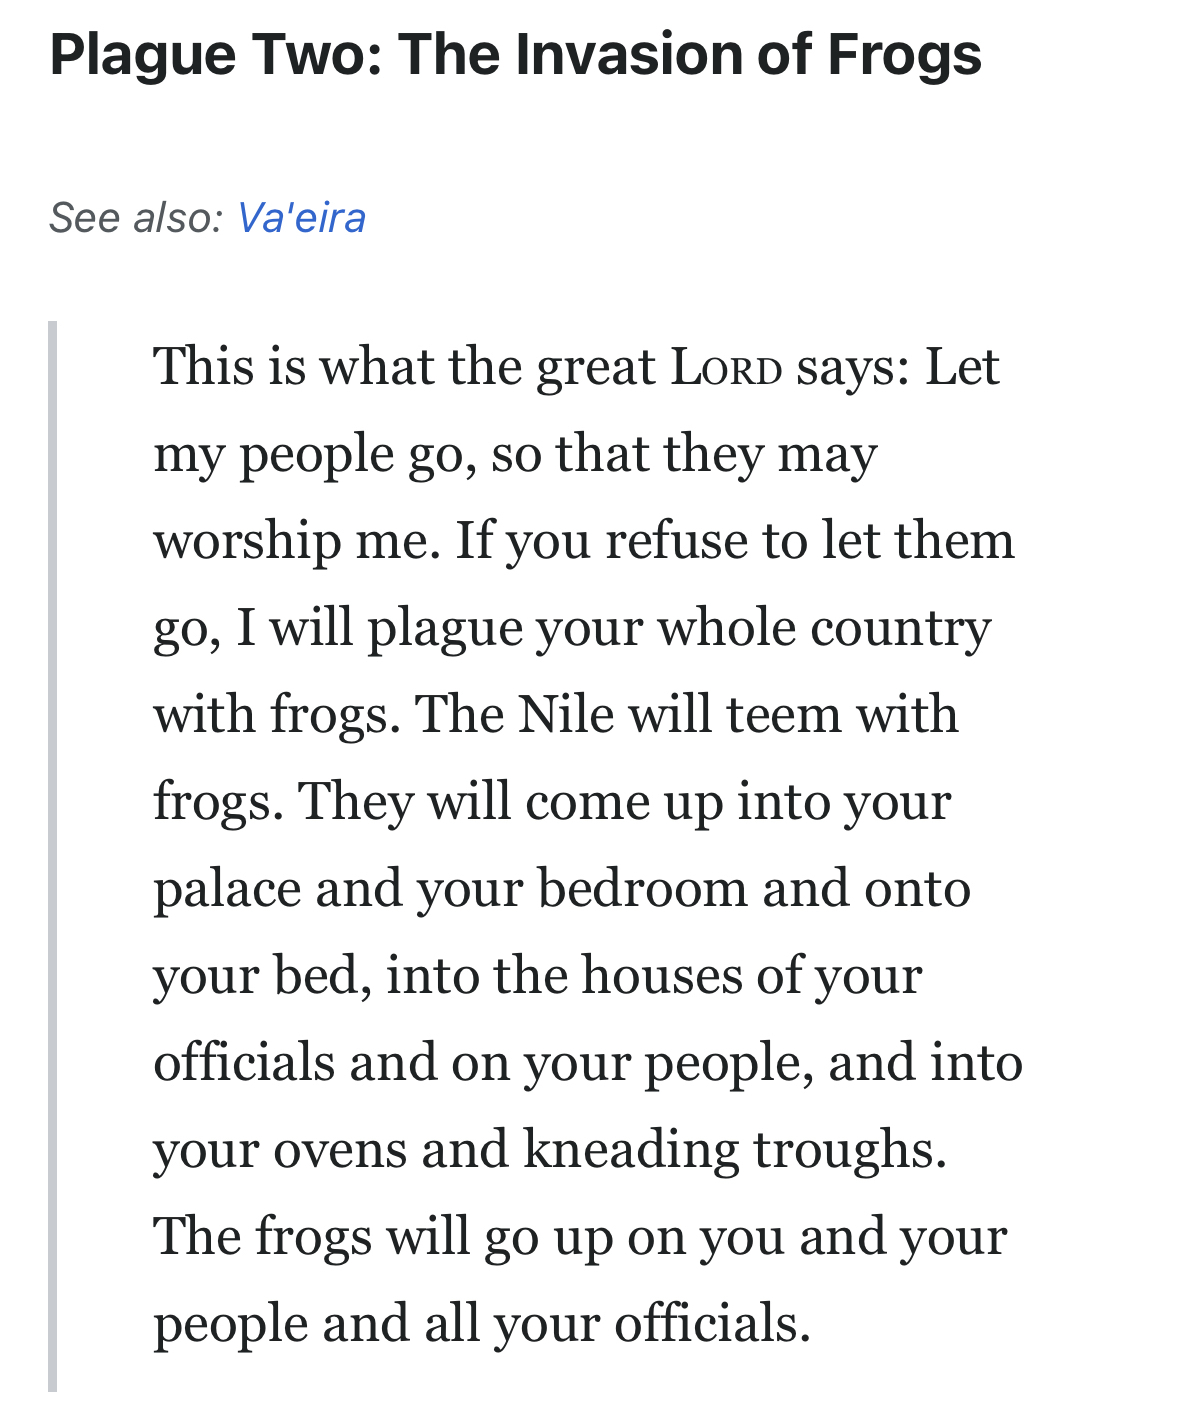Click the 'Plague Two: The Invasion of Frogs' heading
The height and width of the screenshot is (1412, 1179).
(515, 54)
